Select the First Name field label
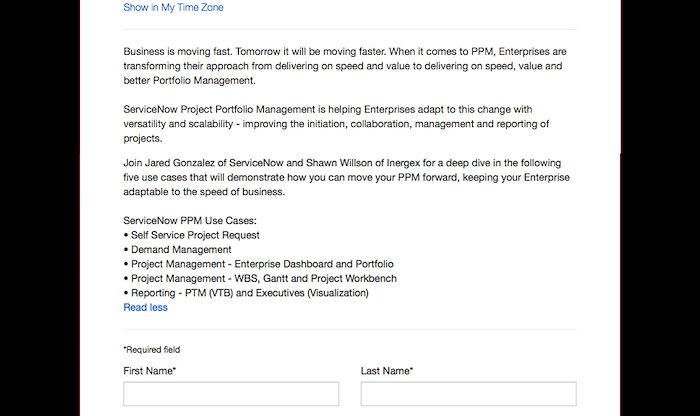The image size is (700, 416). (x=150, y=371)
